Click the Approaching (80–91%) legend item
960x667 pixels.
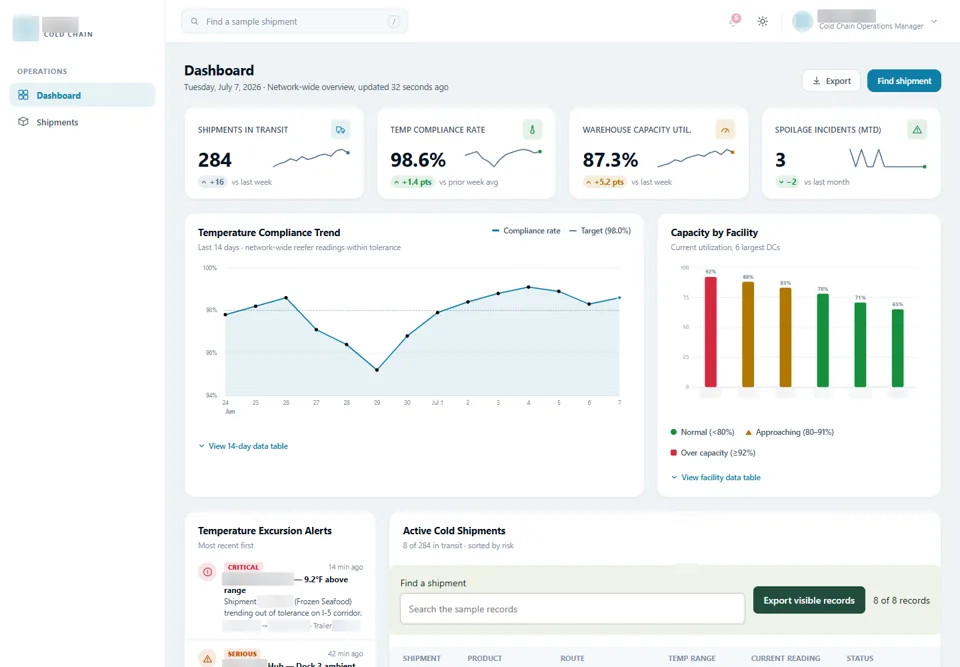(x=789, y=432)
